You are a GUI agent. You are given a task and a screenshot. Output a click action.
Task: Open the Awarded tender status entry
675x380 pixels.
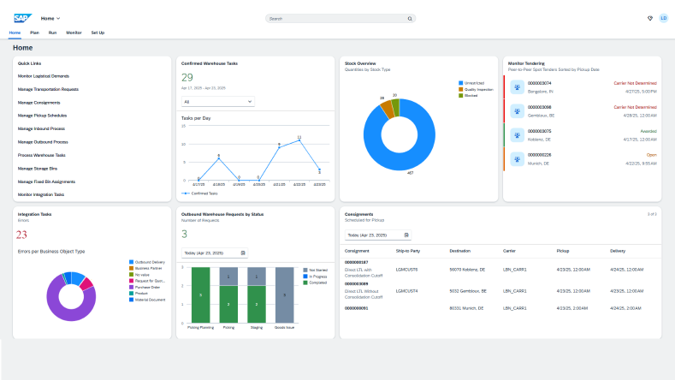click(x=582, y=135)
